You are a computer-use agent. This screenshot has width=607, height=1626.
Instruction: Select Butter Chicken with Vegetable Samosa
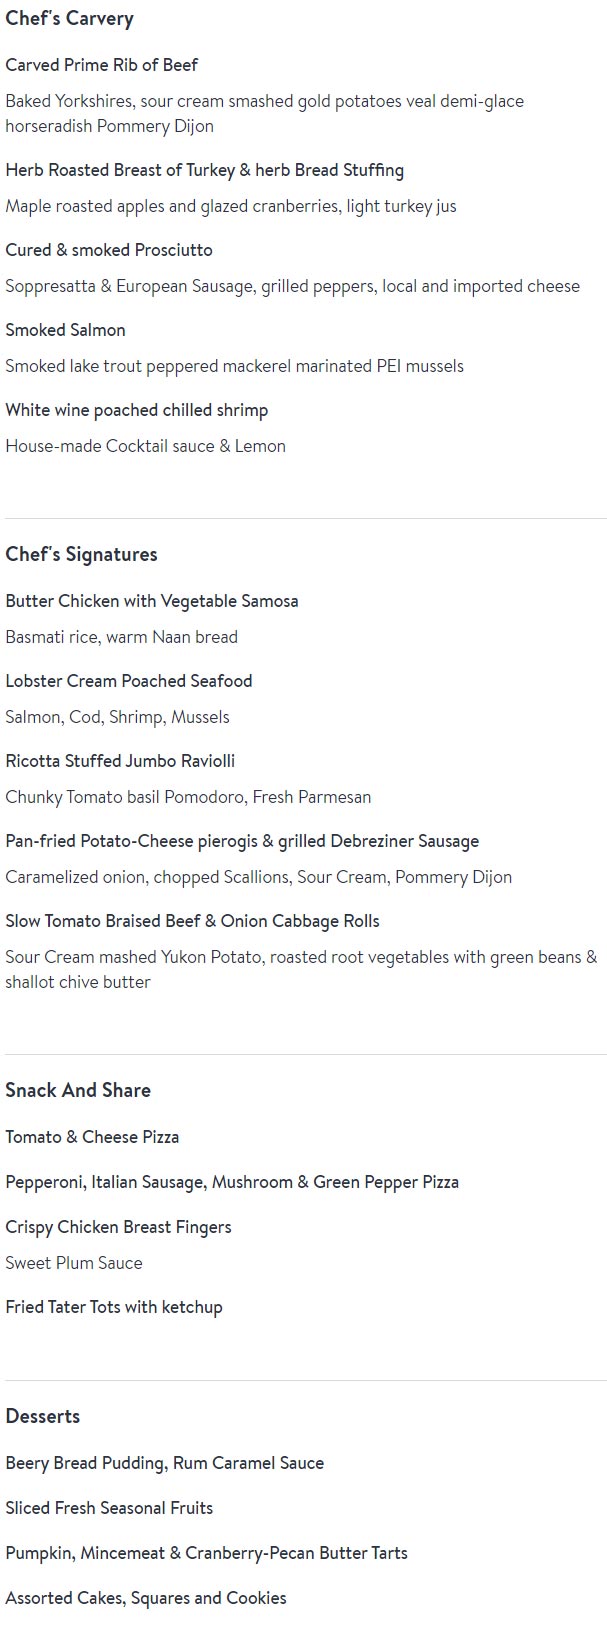[x=151, y=601]
